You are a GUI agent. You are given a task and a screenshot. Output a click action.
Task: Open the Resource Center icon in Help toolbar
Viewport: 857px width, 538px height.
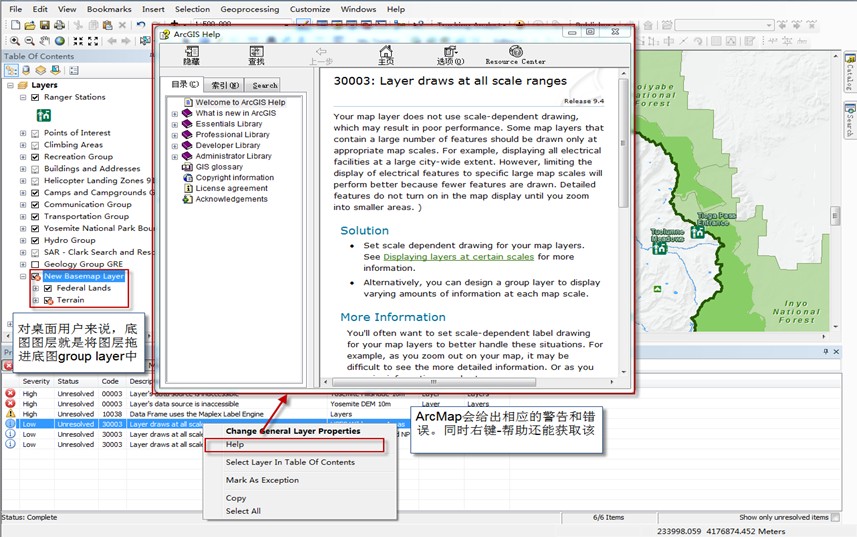(515, 53)
